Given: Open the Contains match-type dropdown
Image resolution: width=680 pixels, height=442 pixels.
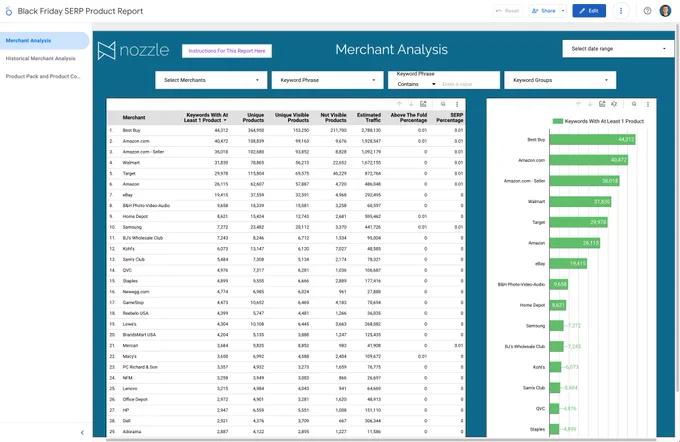Looking at the screenshot, I should pyautogui.click(x=416, y=84).
